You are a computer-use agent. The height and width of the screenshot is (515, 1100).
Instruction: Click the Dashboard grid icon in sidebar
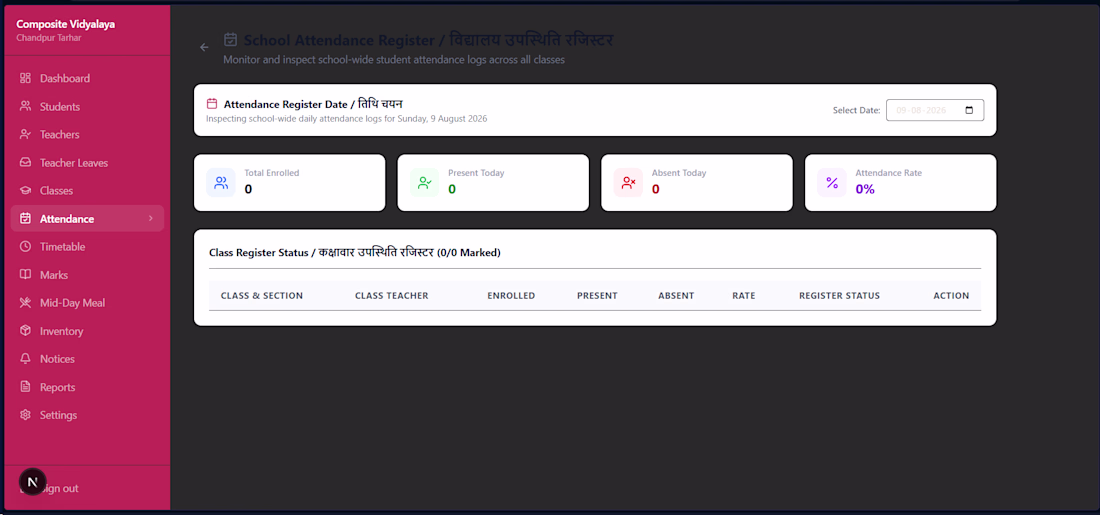point(25,79)
